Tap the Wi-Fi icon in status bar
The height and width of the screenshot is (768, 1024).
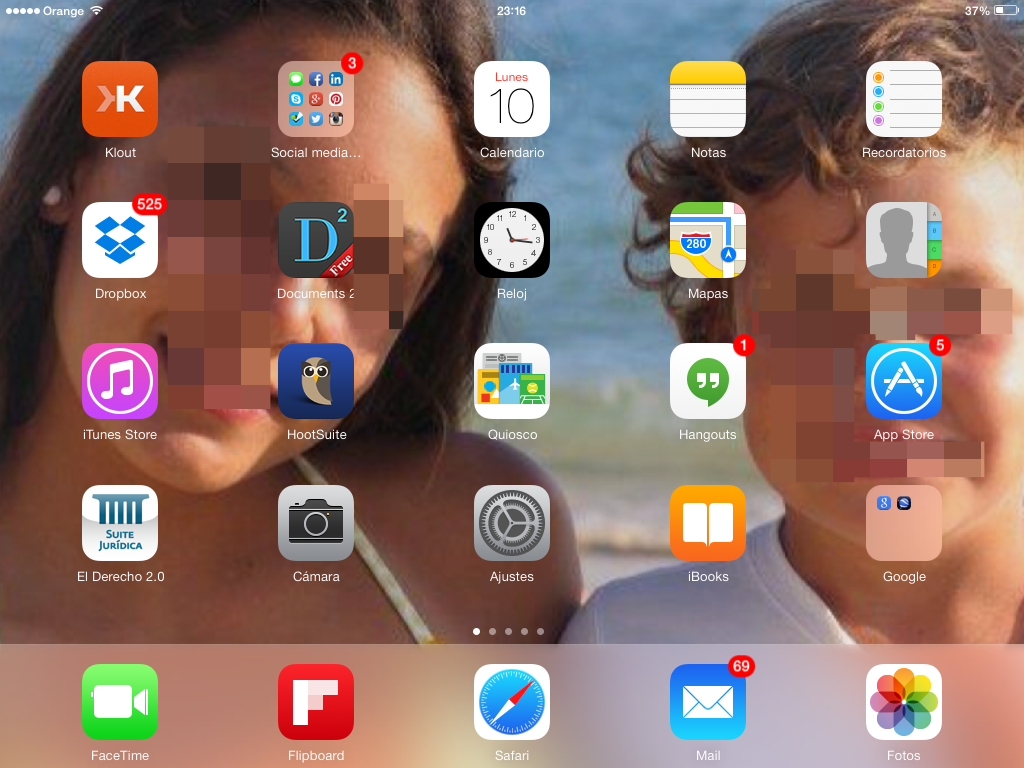click(x=97, y=10)
